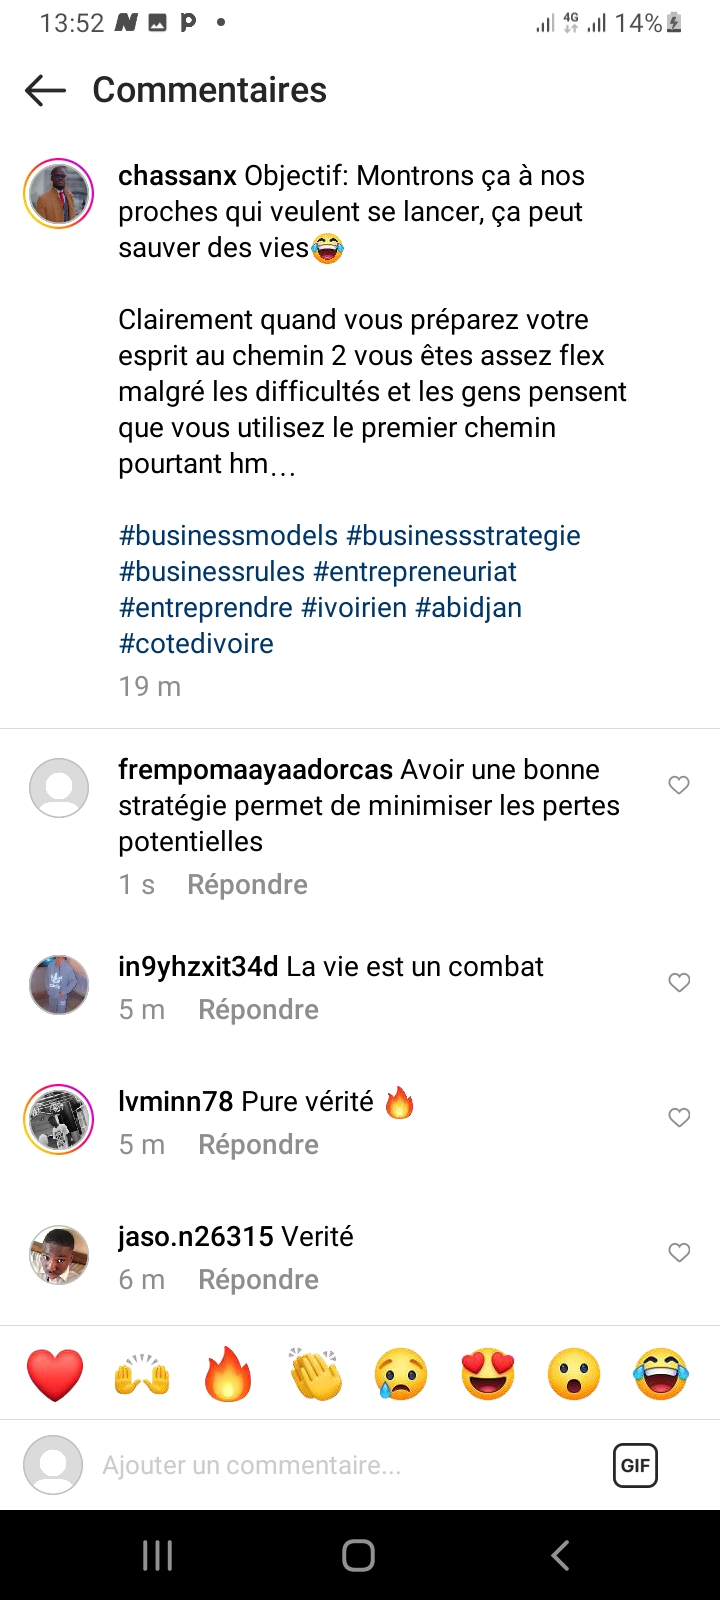Image resolution: width=720 pixels, height=1600 pixels.
Task: Tap the back arrow beside Commentaires
Action: click(x=45, y=90)
